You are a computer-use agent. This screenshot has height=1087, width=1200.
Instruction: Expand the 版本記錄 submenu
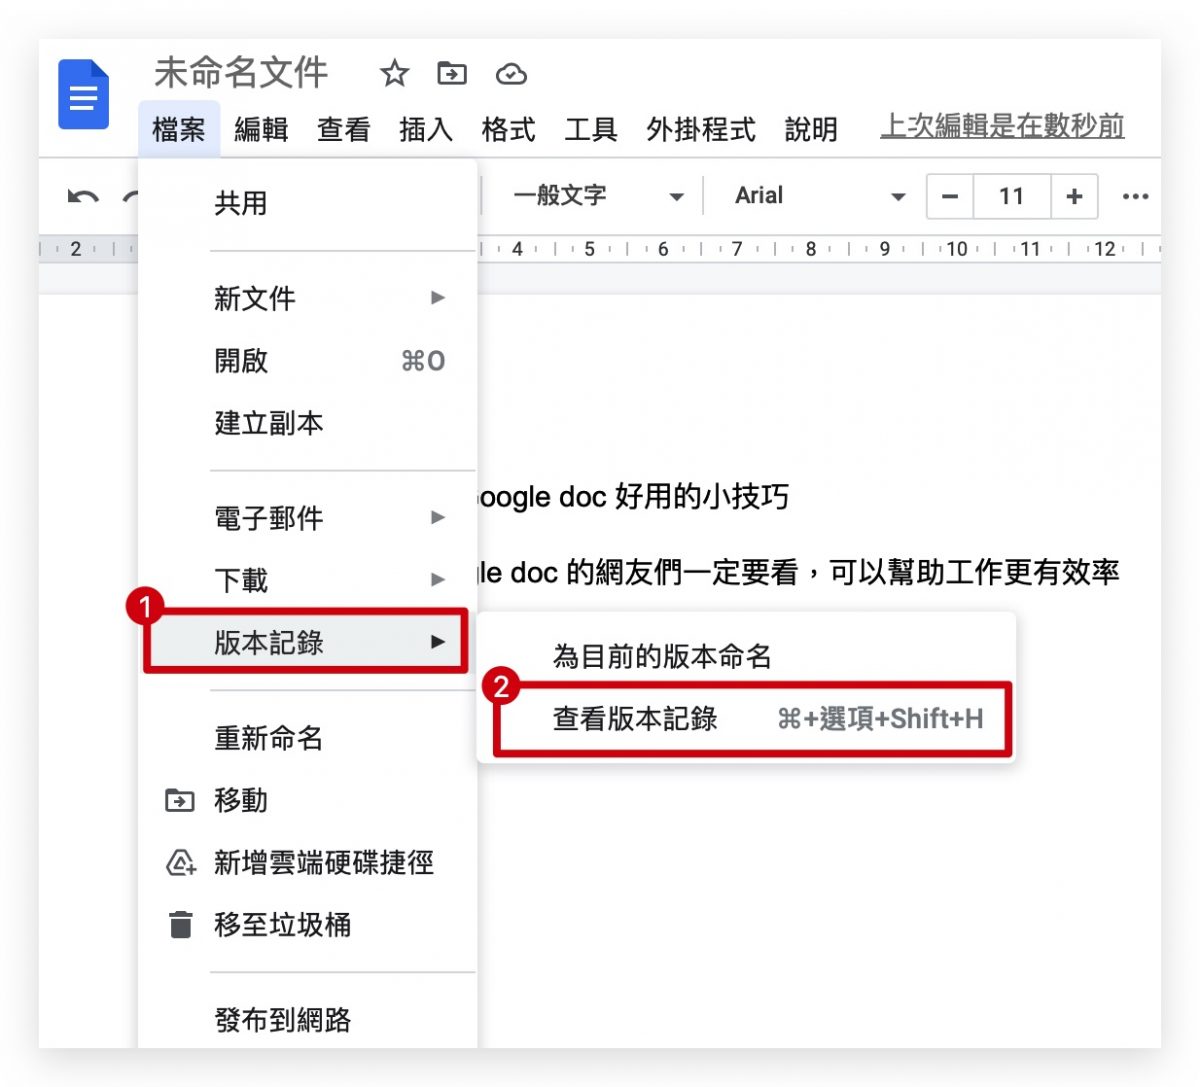coord(308,642)
